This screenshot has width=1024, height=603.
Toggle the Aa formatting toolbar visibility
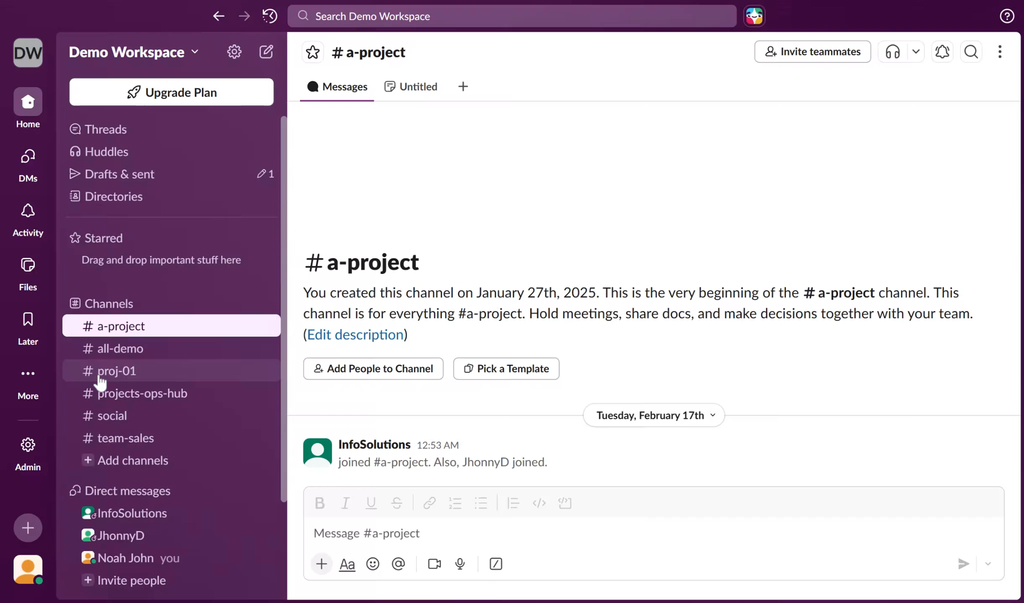click(347, 564)
